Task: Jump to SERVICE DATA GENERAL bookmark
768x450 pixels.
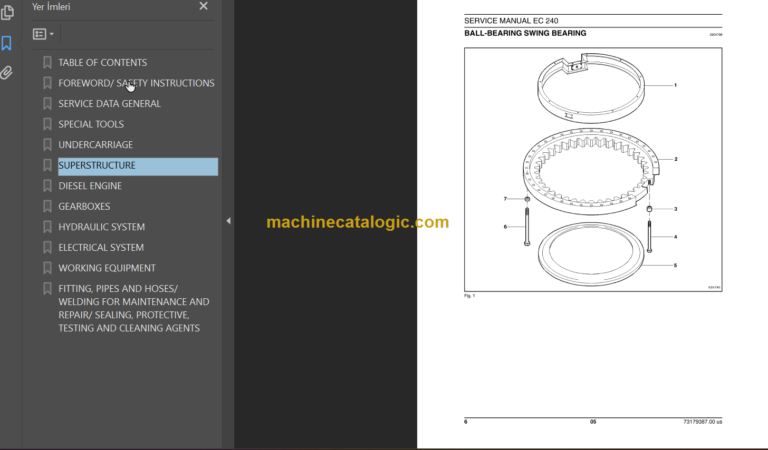Action: click(x=109, y=104)
